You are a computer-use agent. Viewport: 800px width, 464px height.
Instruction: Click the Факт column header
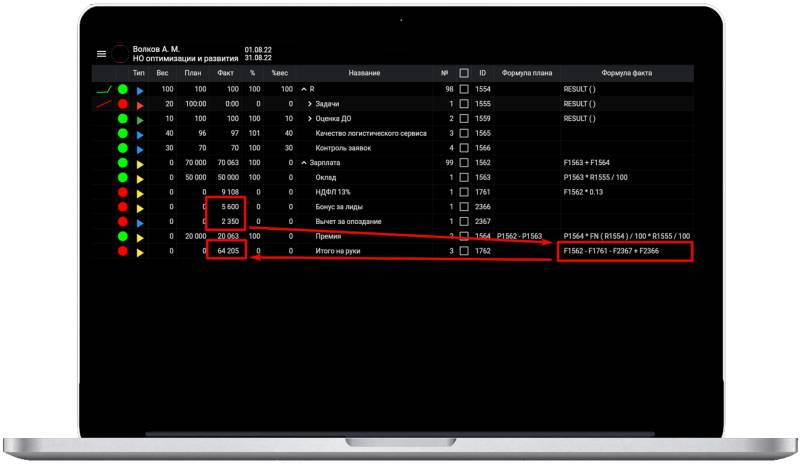[x=225, y=73]
